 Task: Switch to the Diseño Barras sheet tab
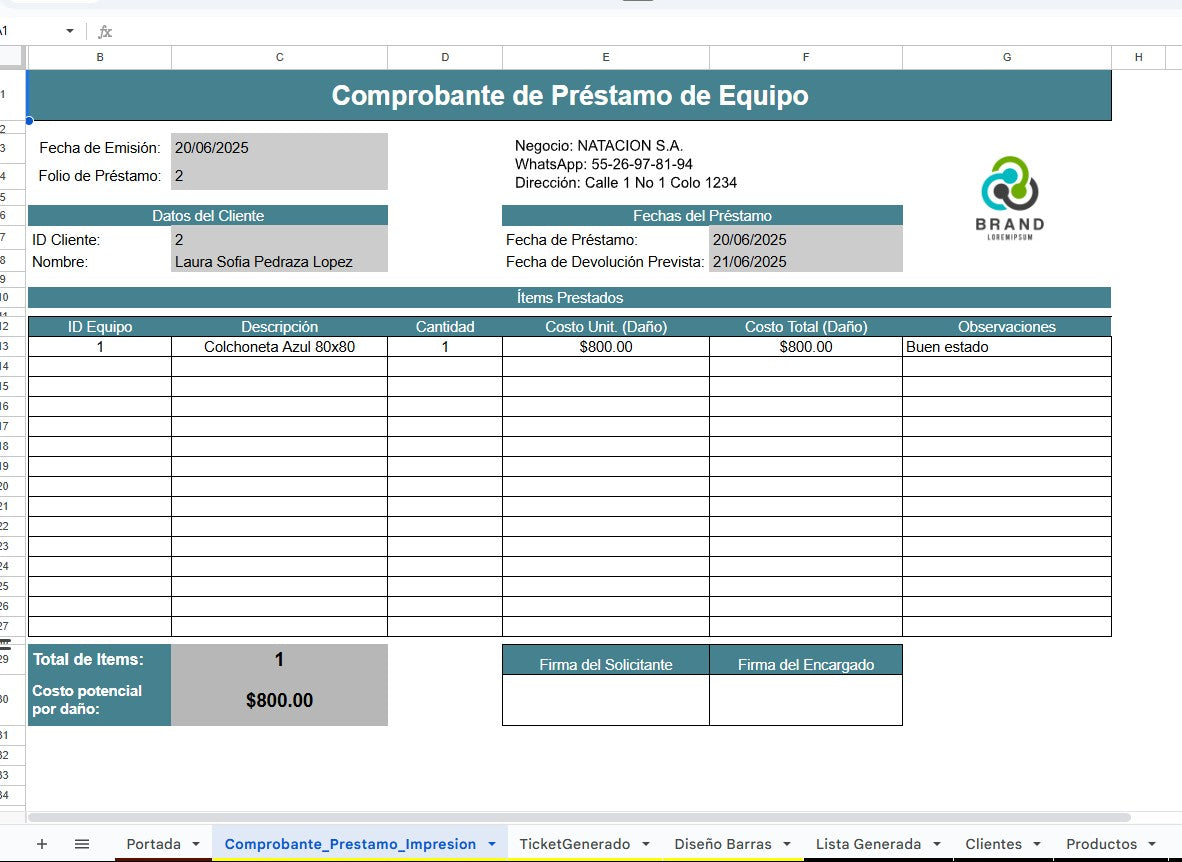pyautogui.click(x=723, y=844)
